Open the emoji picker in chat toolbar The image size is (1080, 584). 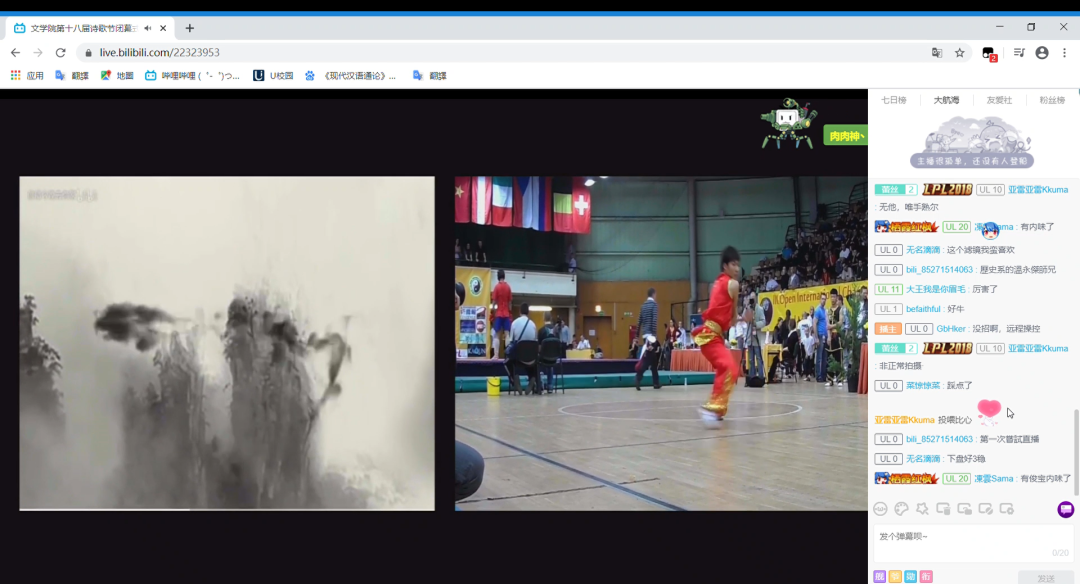pos(880,509)
